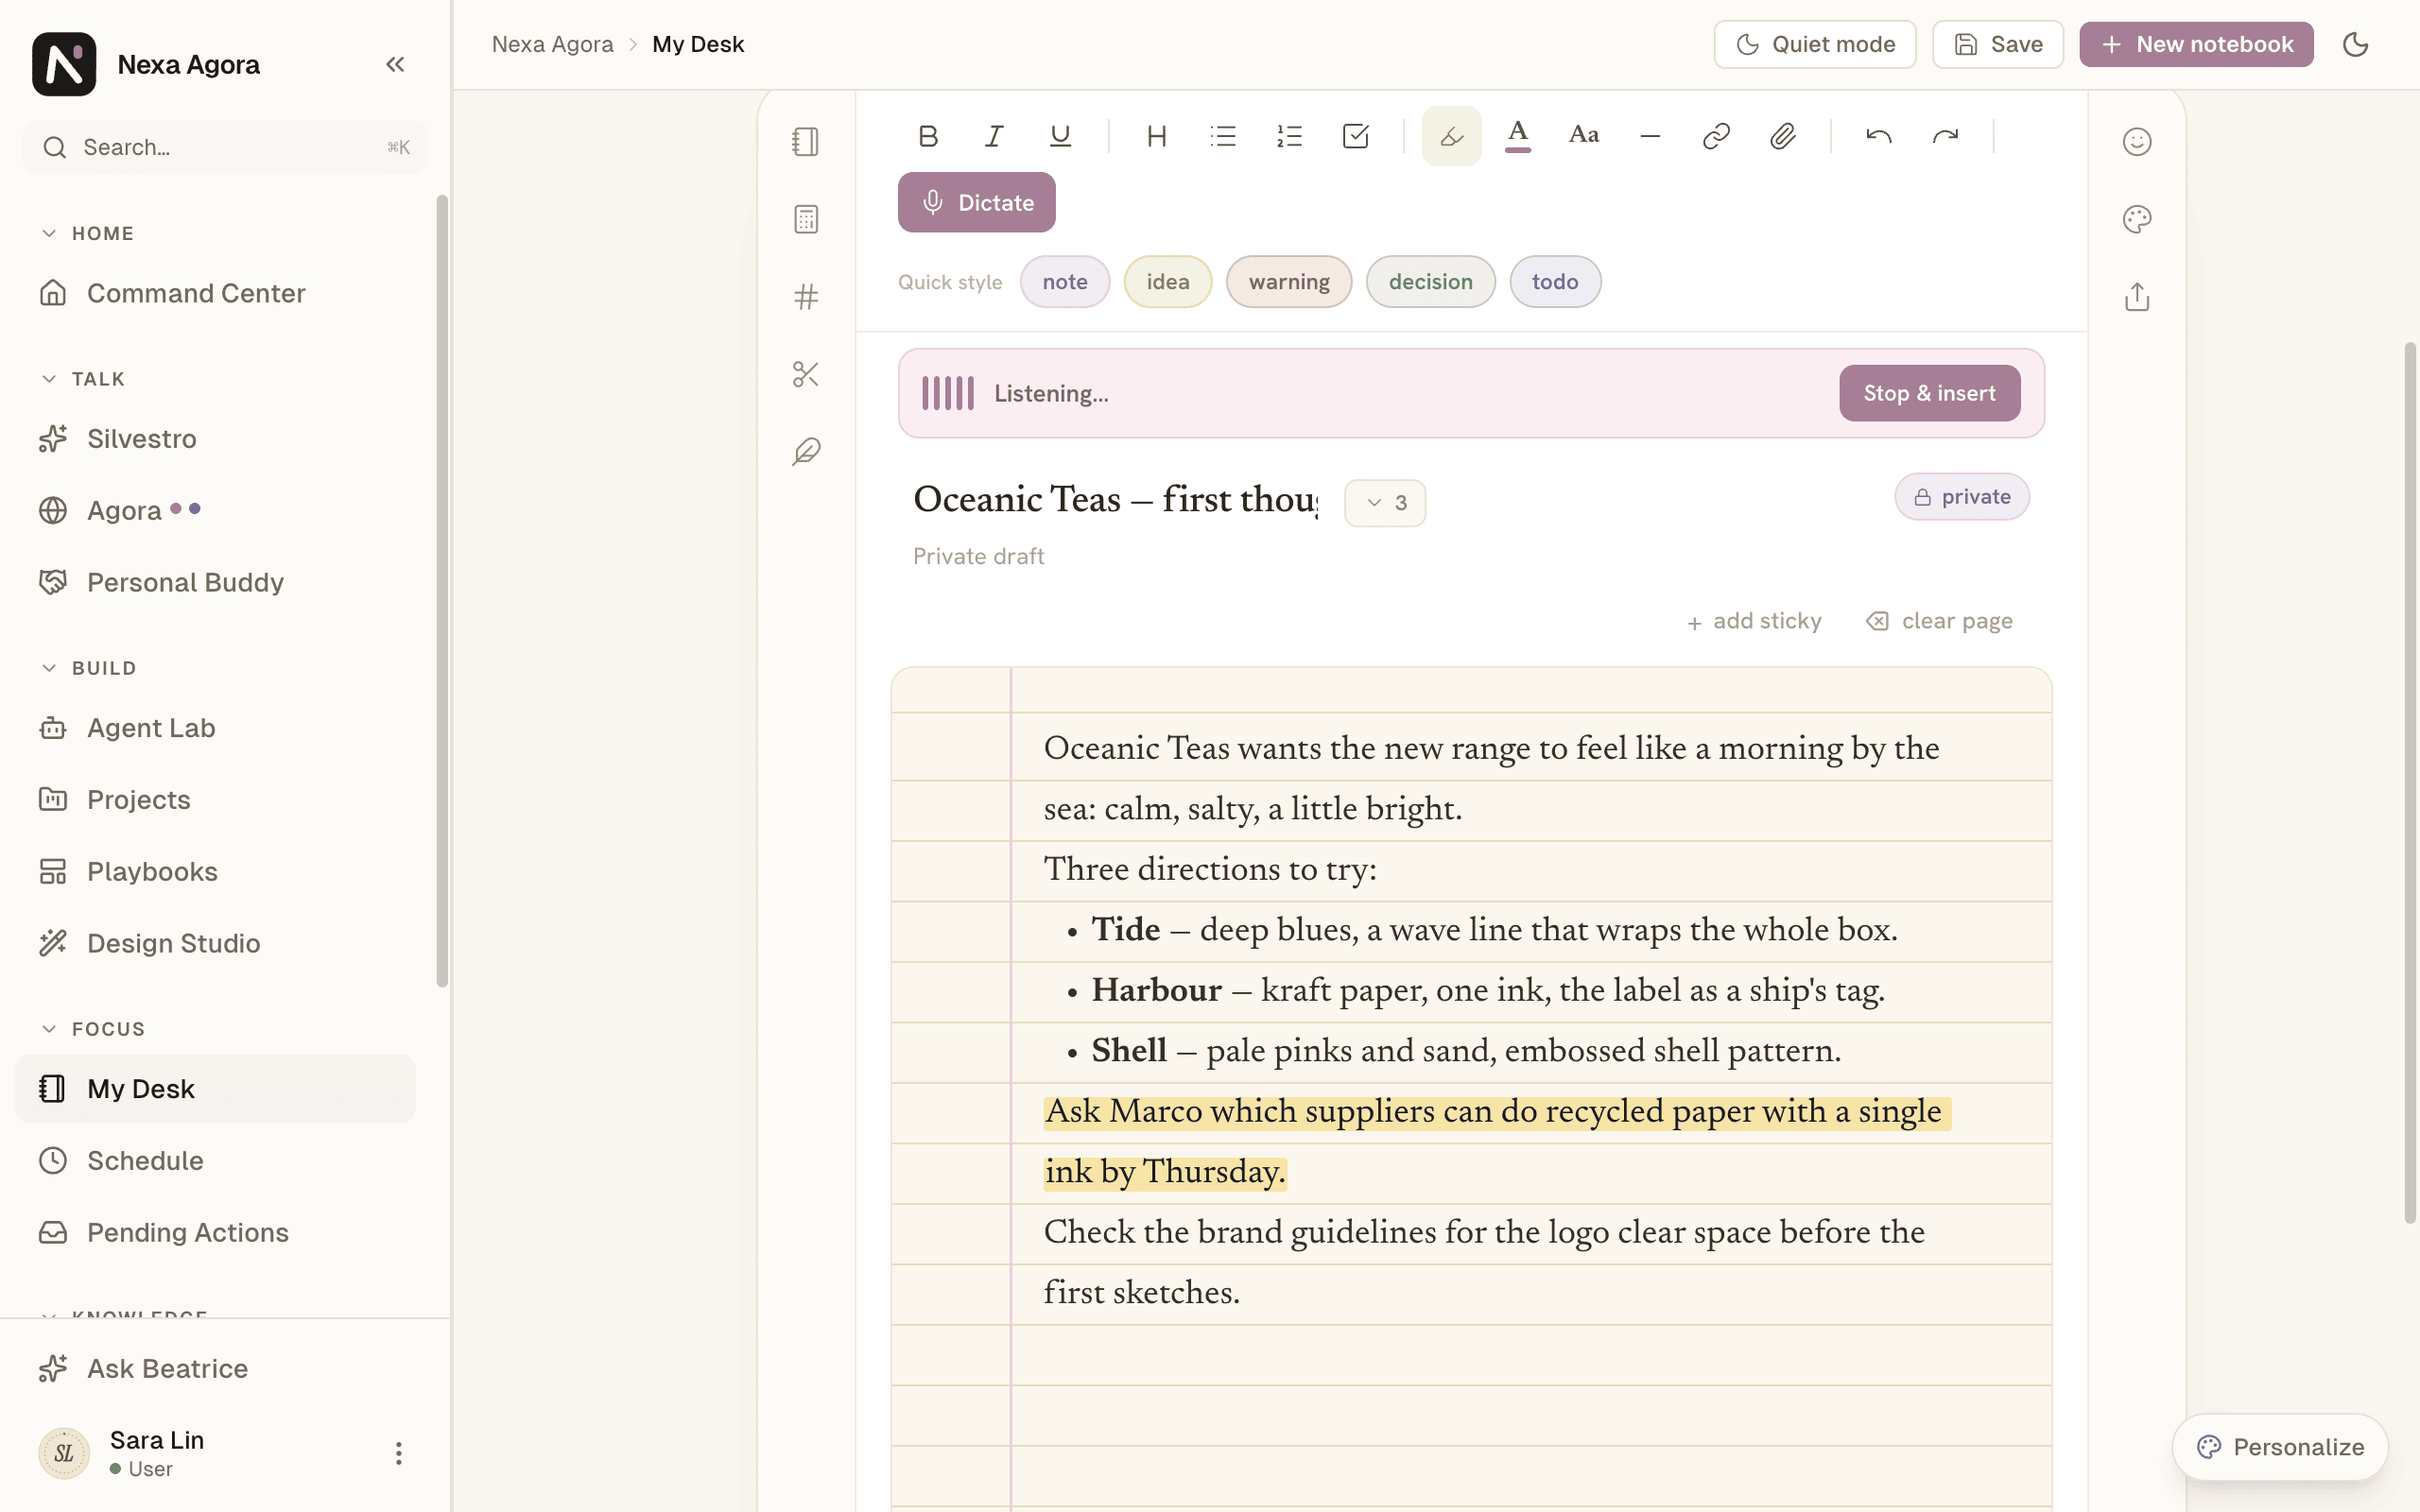Click add sticky
The image size is (2420, 1512).
1754,621
